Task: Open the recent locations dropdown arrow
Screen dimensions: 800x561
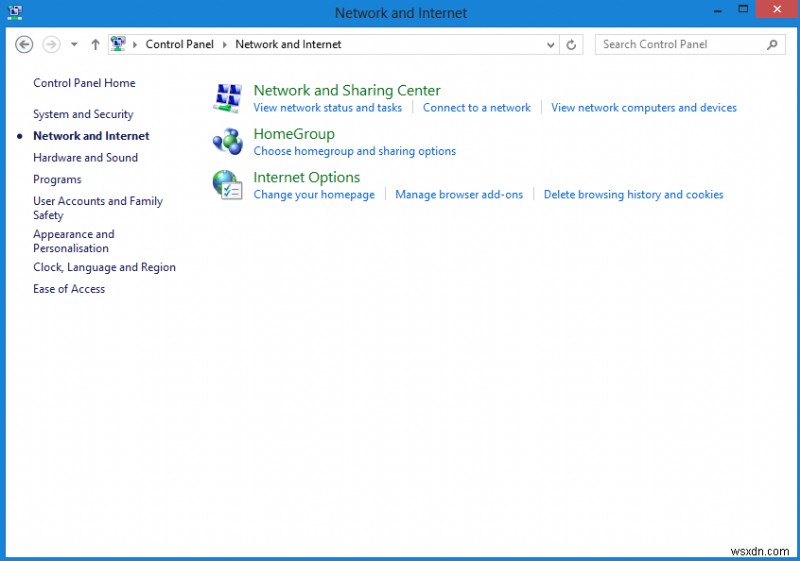Action: [74, 44]
